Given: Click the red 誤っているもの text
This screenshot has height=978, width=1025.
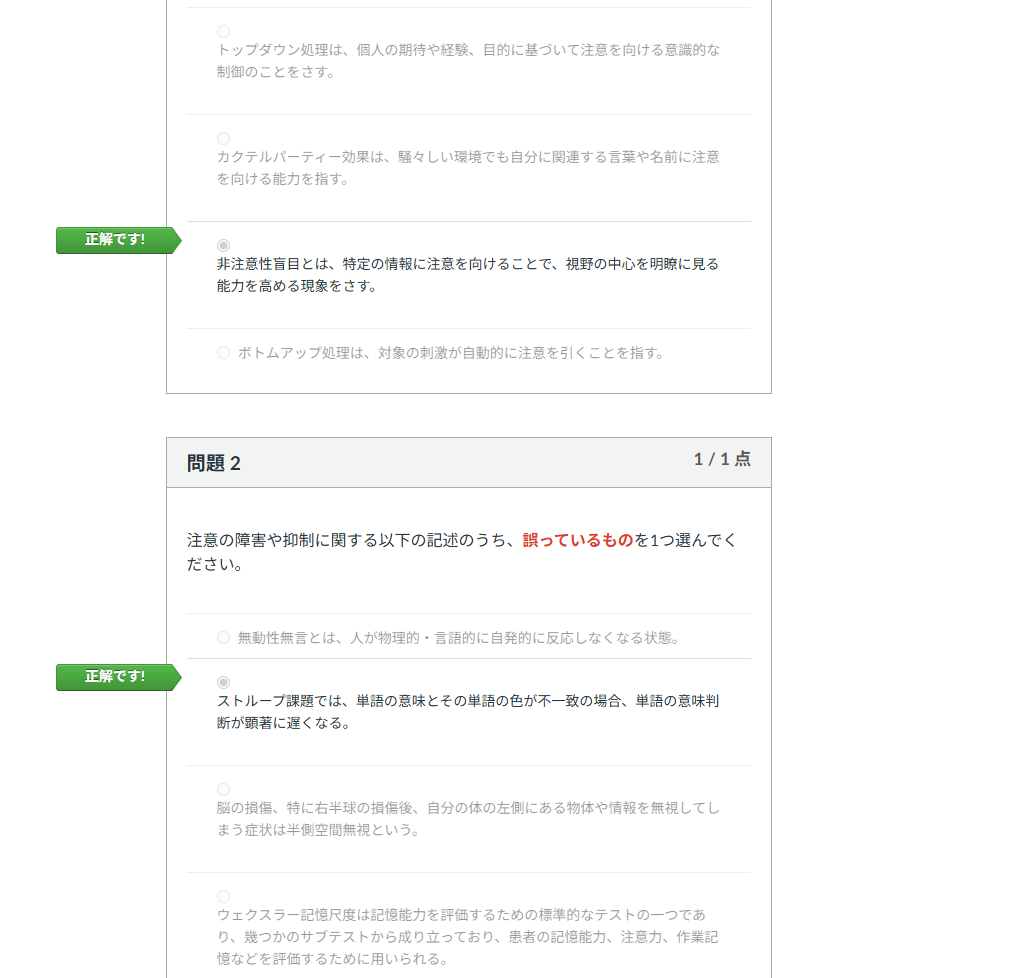Looking at the screenshot, I should pos(578,540).
